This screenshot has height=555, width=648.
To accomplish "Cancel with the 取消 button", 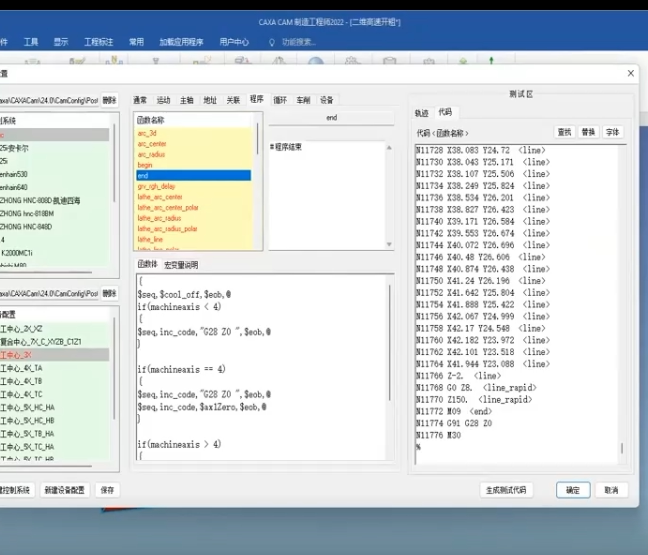I will pyautogui.click(x=611, y=490).
